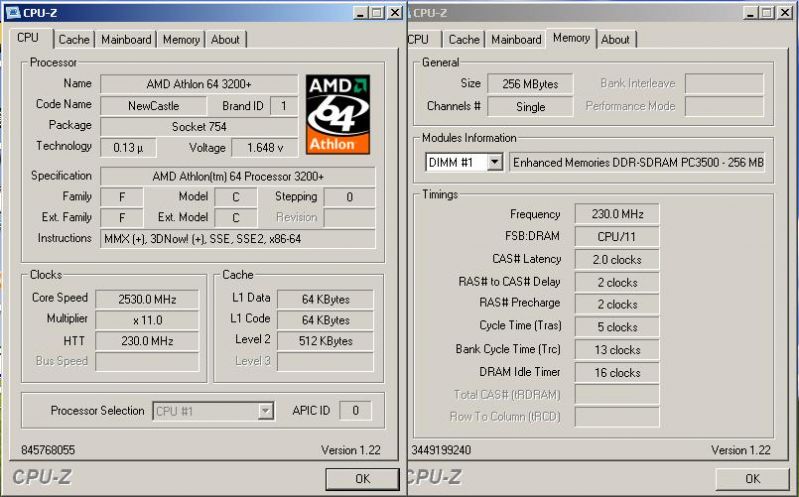The width and height of the screenshot is (799, 497).
Task: Click Version 1.22 text in left window
Action: 351,450
